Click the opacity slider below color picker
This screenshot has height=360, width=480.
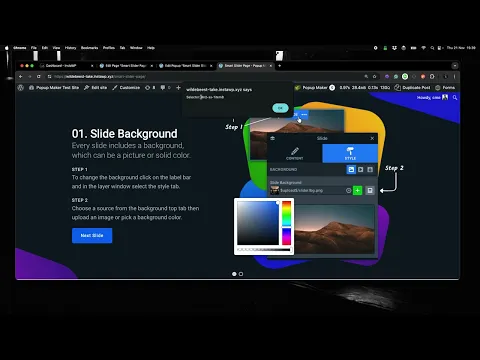pos(264,250)
